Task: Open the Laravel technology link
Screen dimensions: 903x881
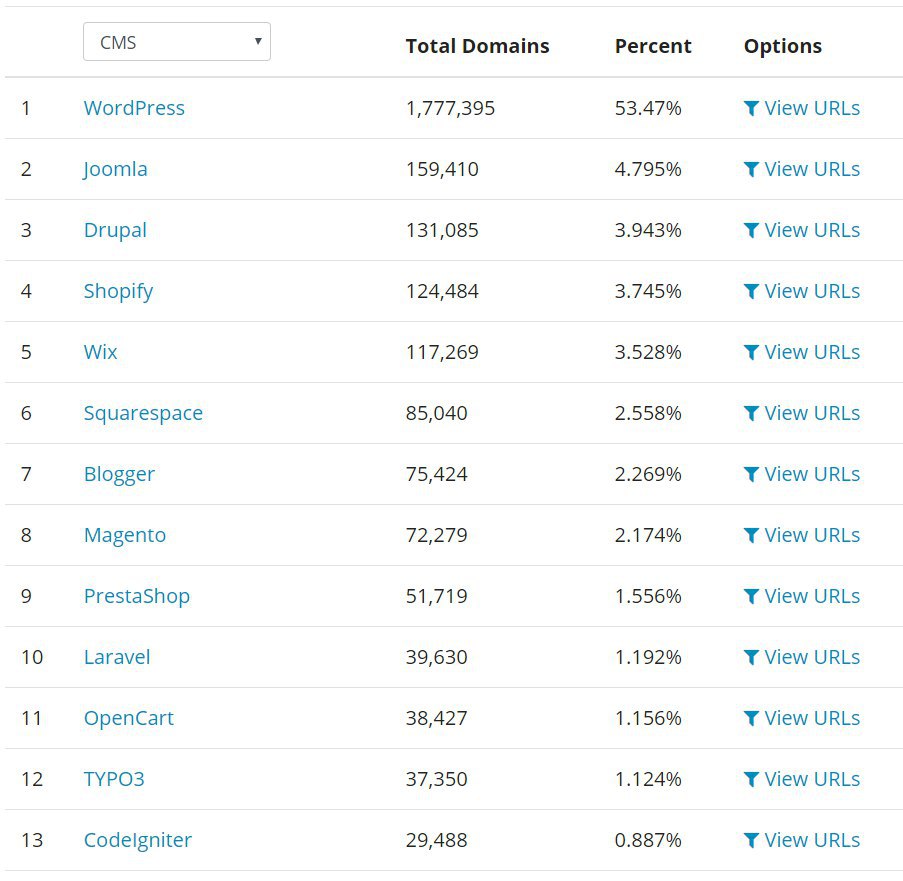Action: (x=117, y=657)
